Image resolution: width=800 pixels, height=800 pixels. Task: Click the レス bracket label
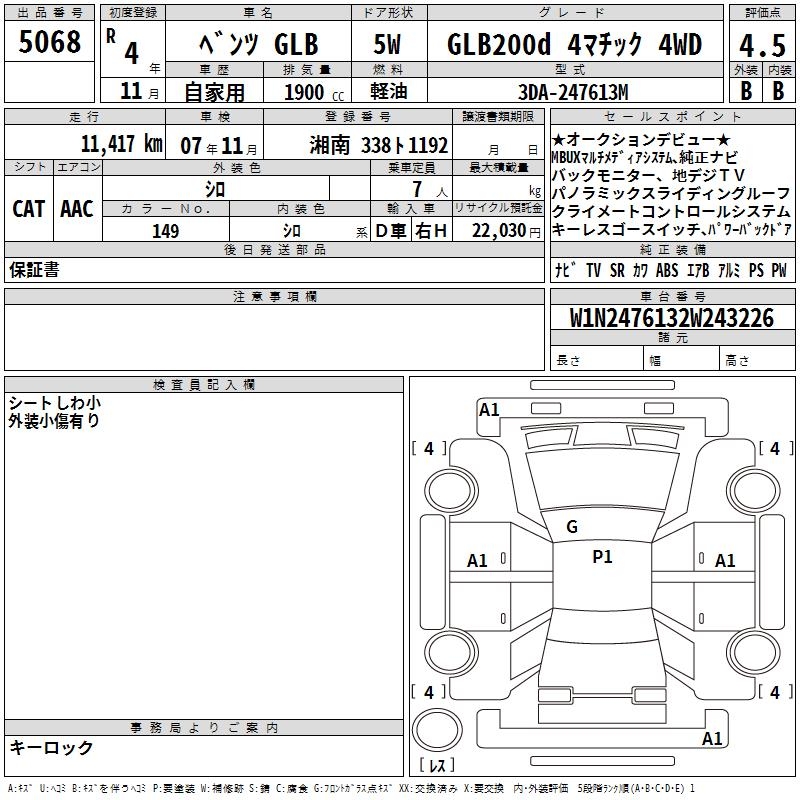[x=437, y=766]
